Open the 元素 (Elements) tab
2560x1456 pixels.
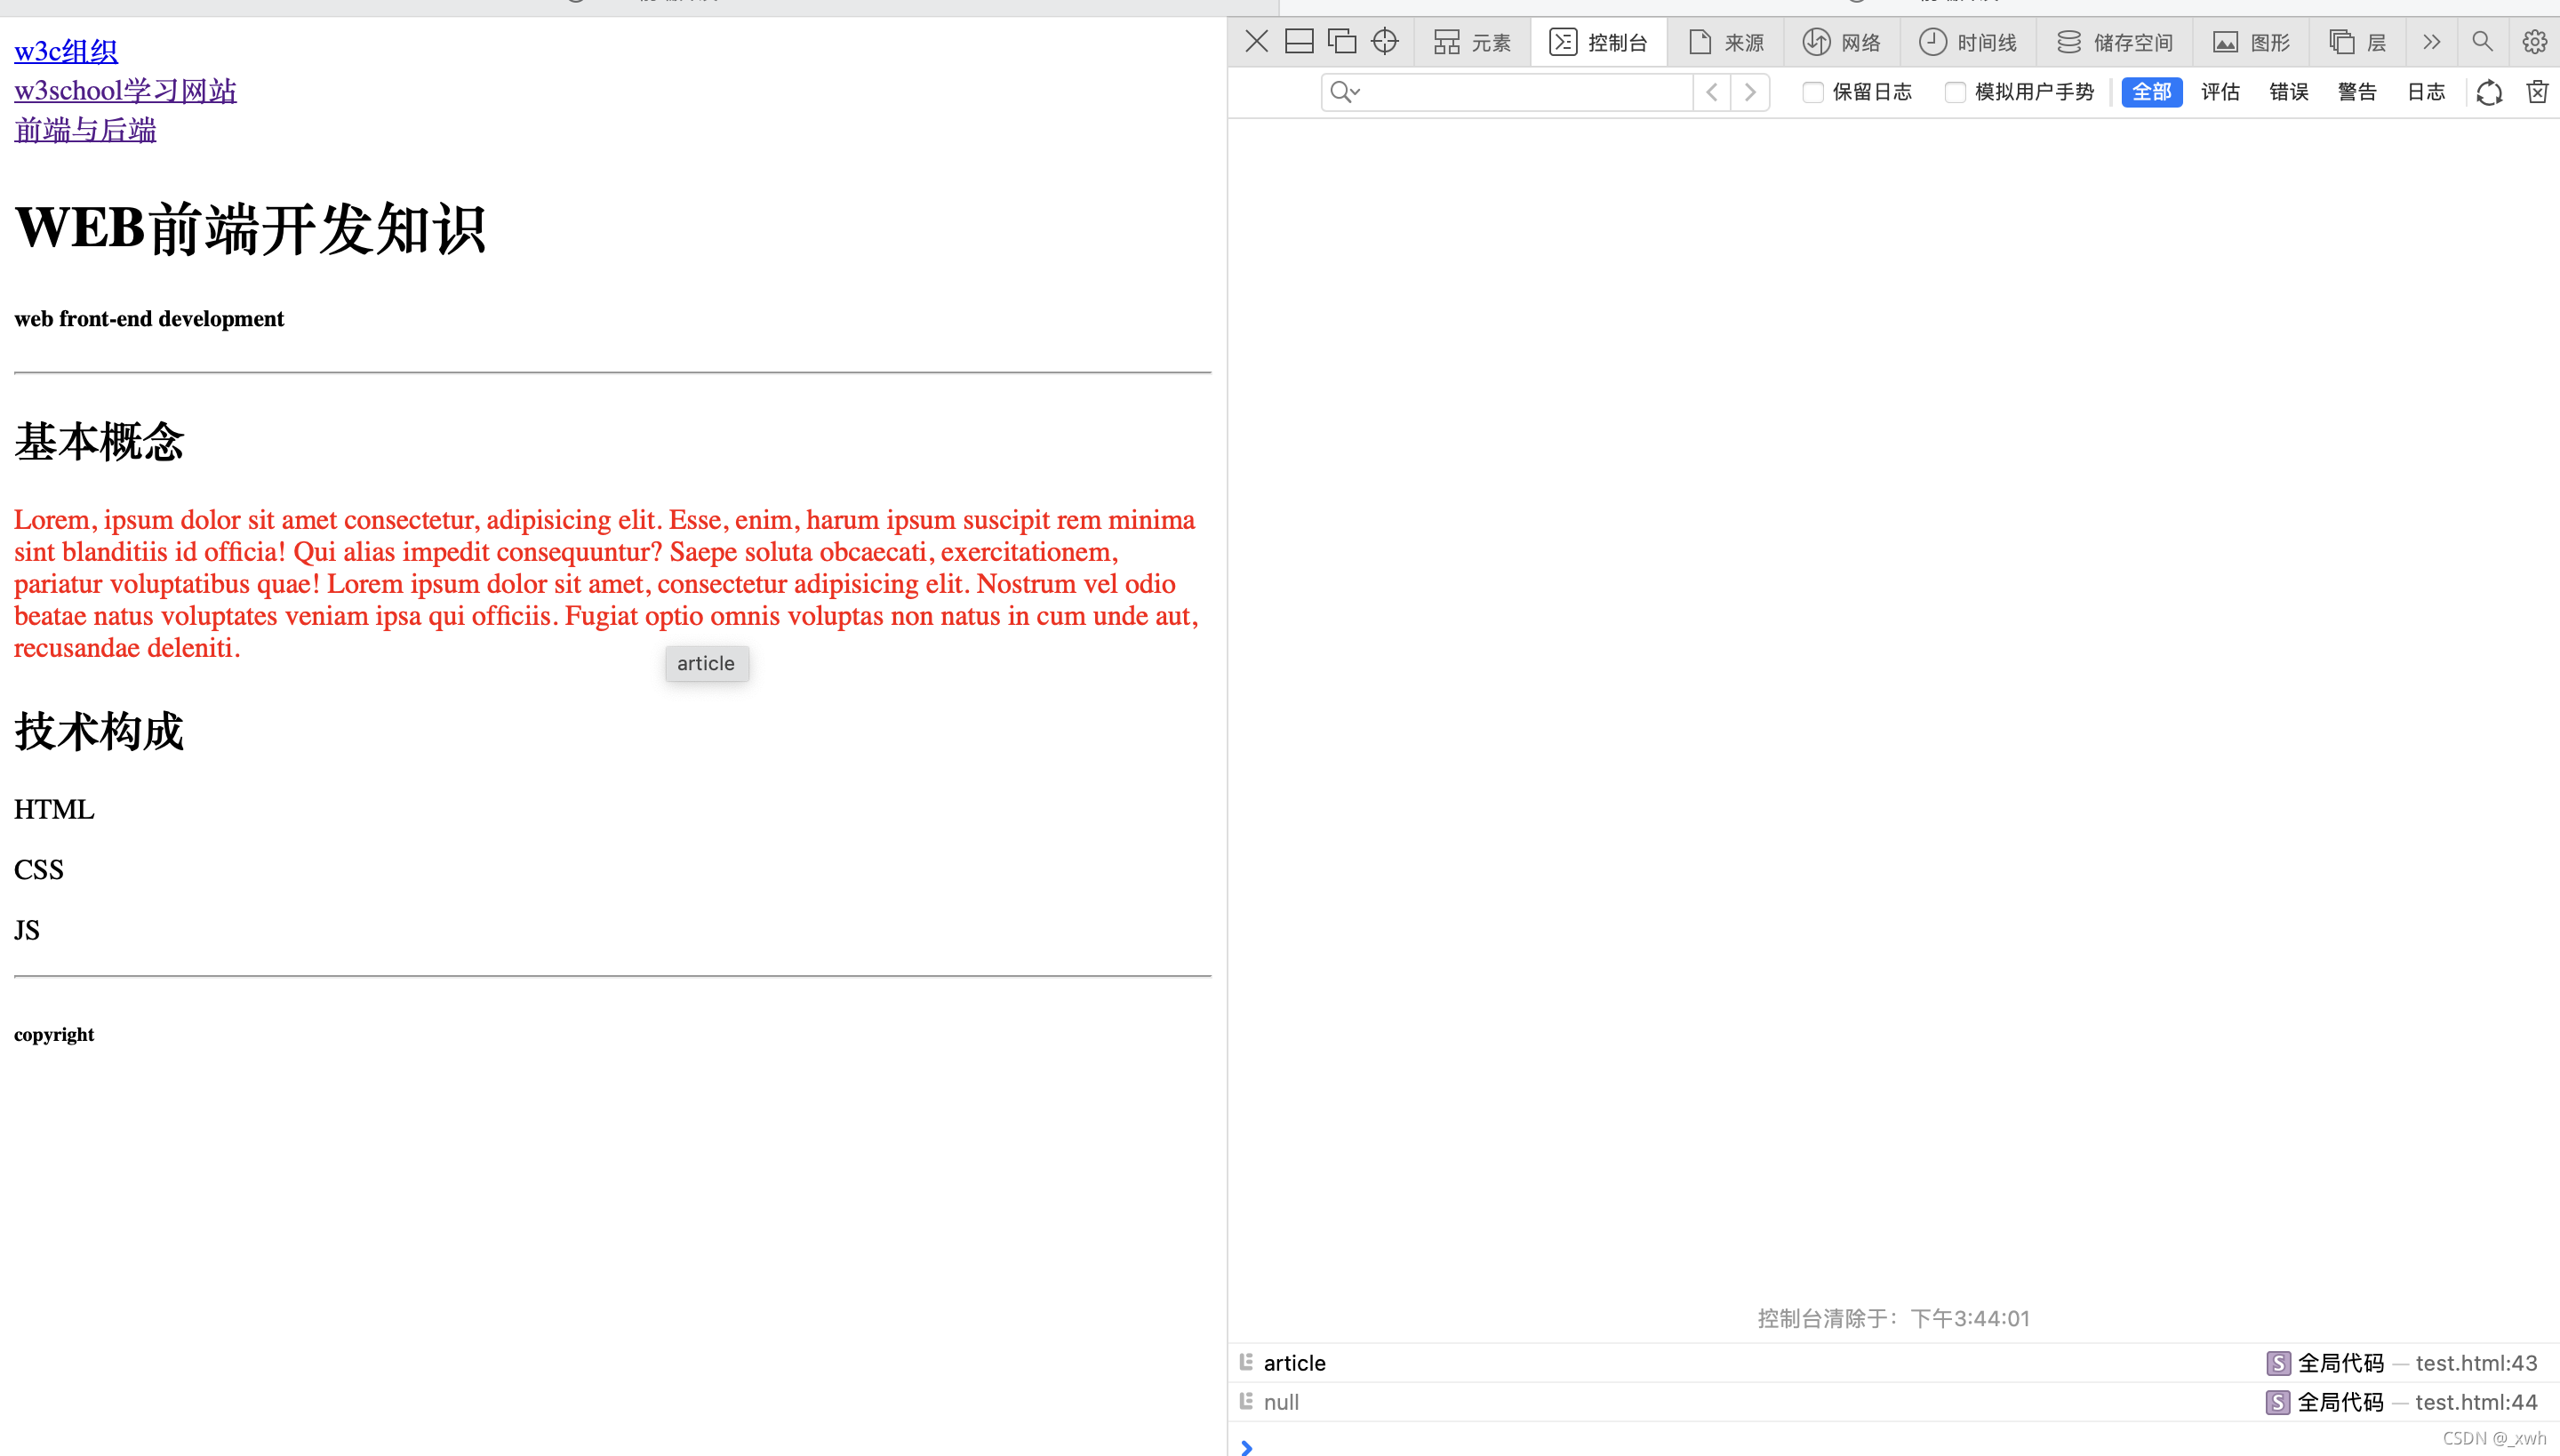[1472, 42]
